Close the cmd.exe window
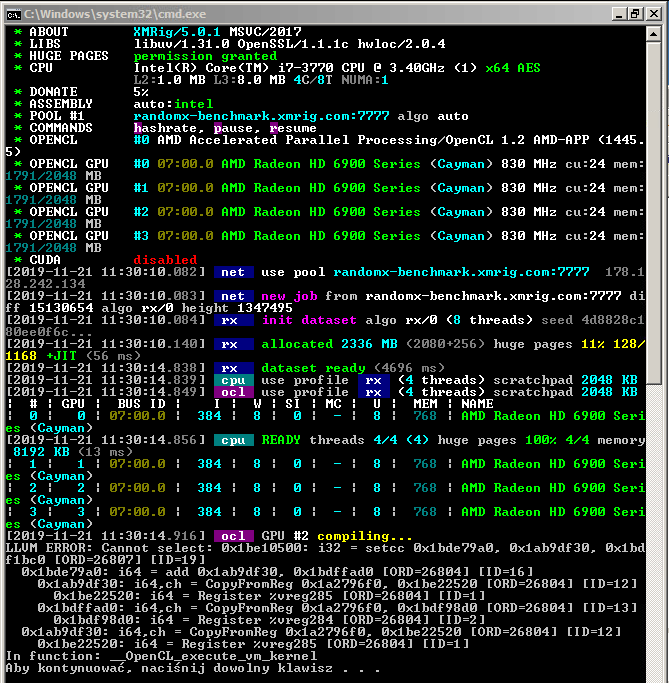Screen dimensions: 669x683 (653, 14)
